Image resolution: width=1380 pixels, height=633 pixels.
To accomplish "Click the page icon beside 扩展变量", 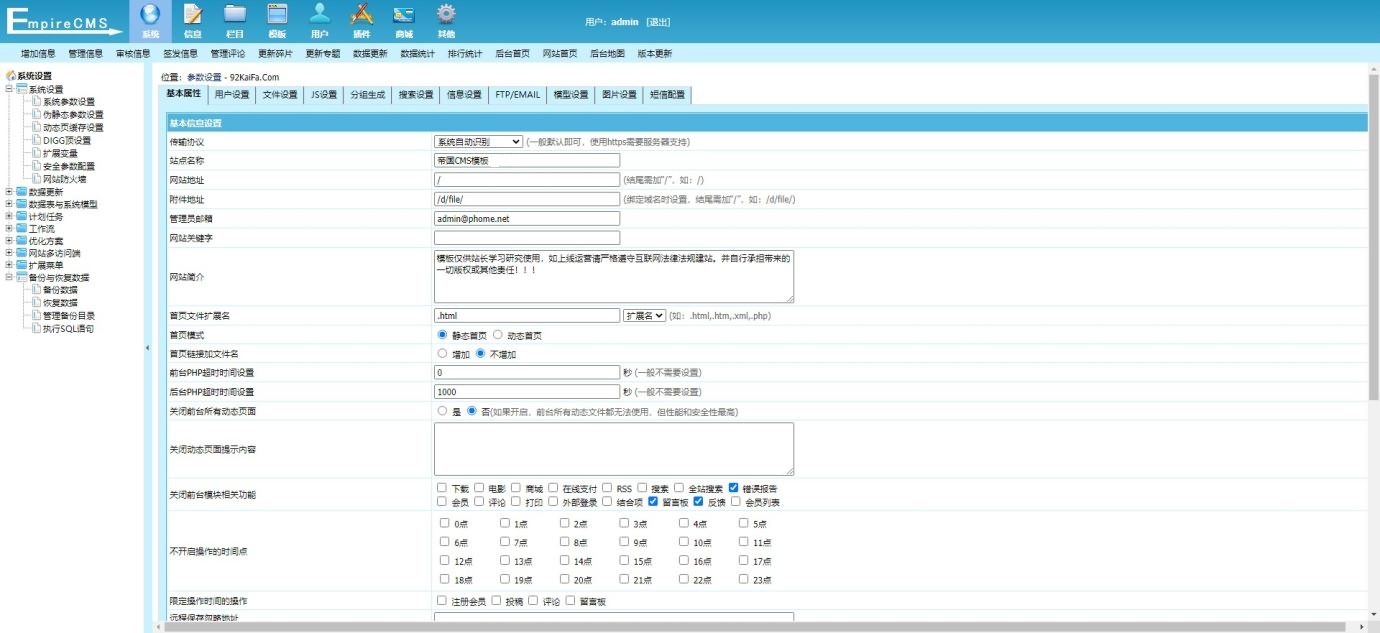I will pos(37,153).
